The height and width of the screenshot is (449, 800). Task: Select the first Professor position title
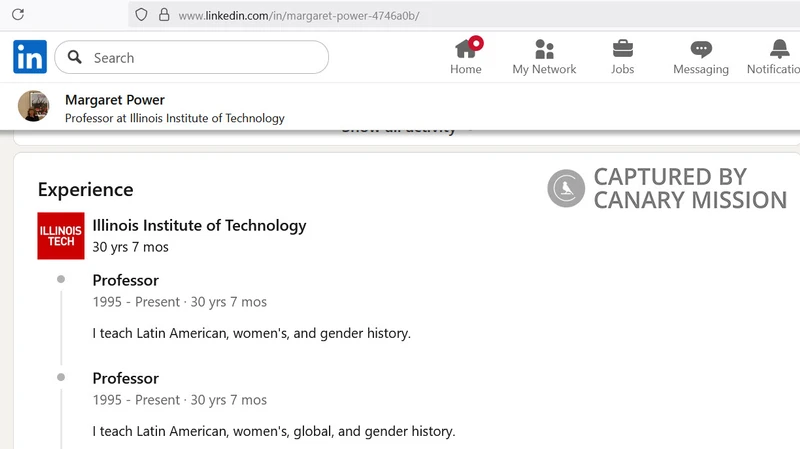point(126,280)
